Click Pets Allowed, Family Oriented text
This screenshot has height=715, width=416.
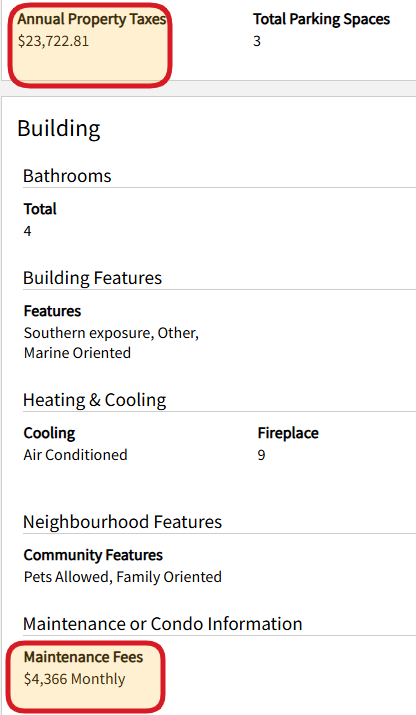point(123,577)
